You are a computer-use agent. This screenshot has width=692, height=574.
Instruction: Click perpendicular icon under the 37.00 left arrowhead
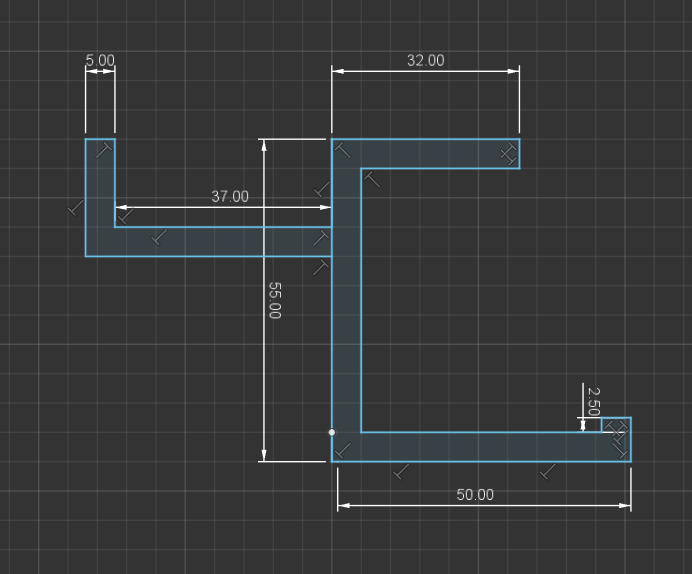click(126, 216)
